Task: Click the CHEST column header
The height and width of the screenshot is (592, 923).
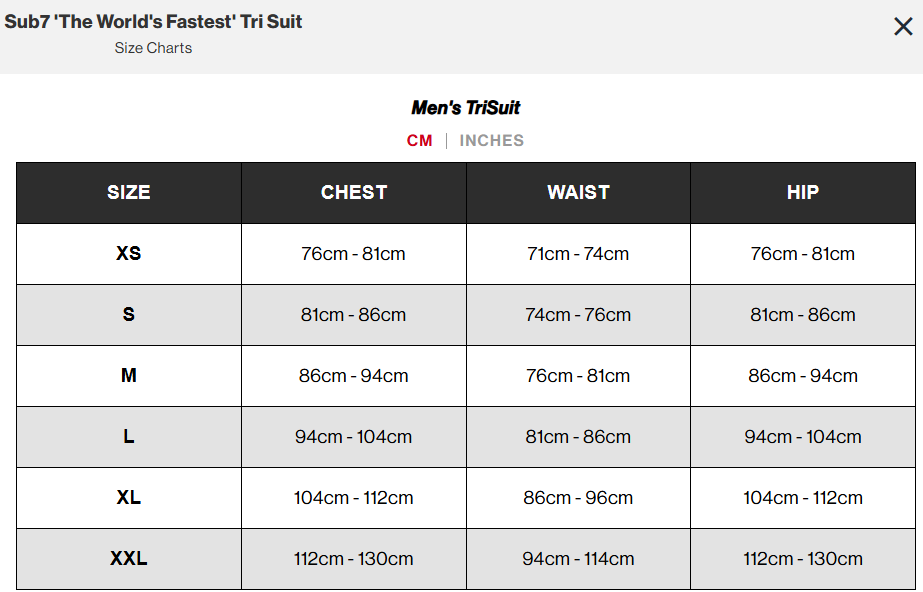Action: click(x=354, y=193)
